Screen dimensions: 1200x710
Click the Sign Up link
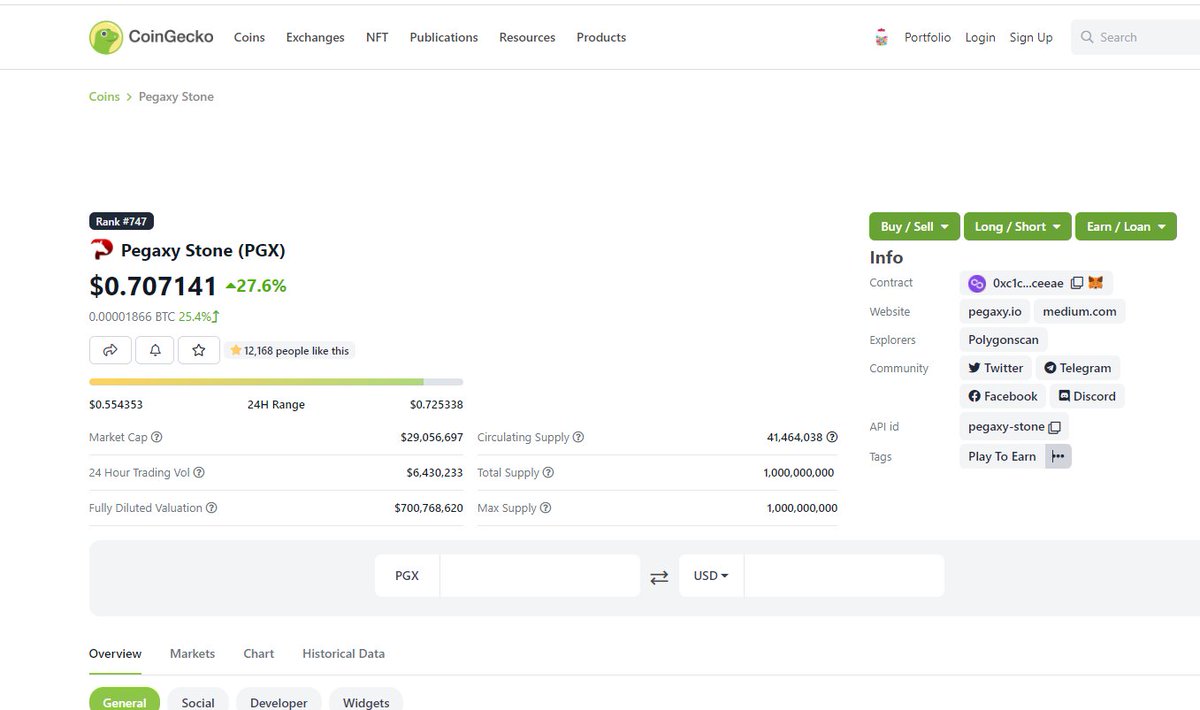tap(1031, 37)
